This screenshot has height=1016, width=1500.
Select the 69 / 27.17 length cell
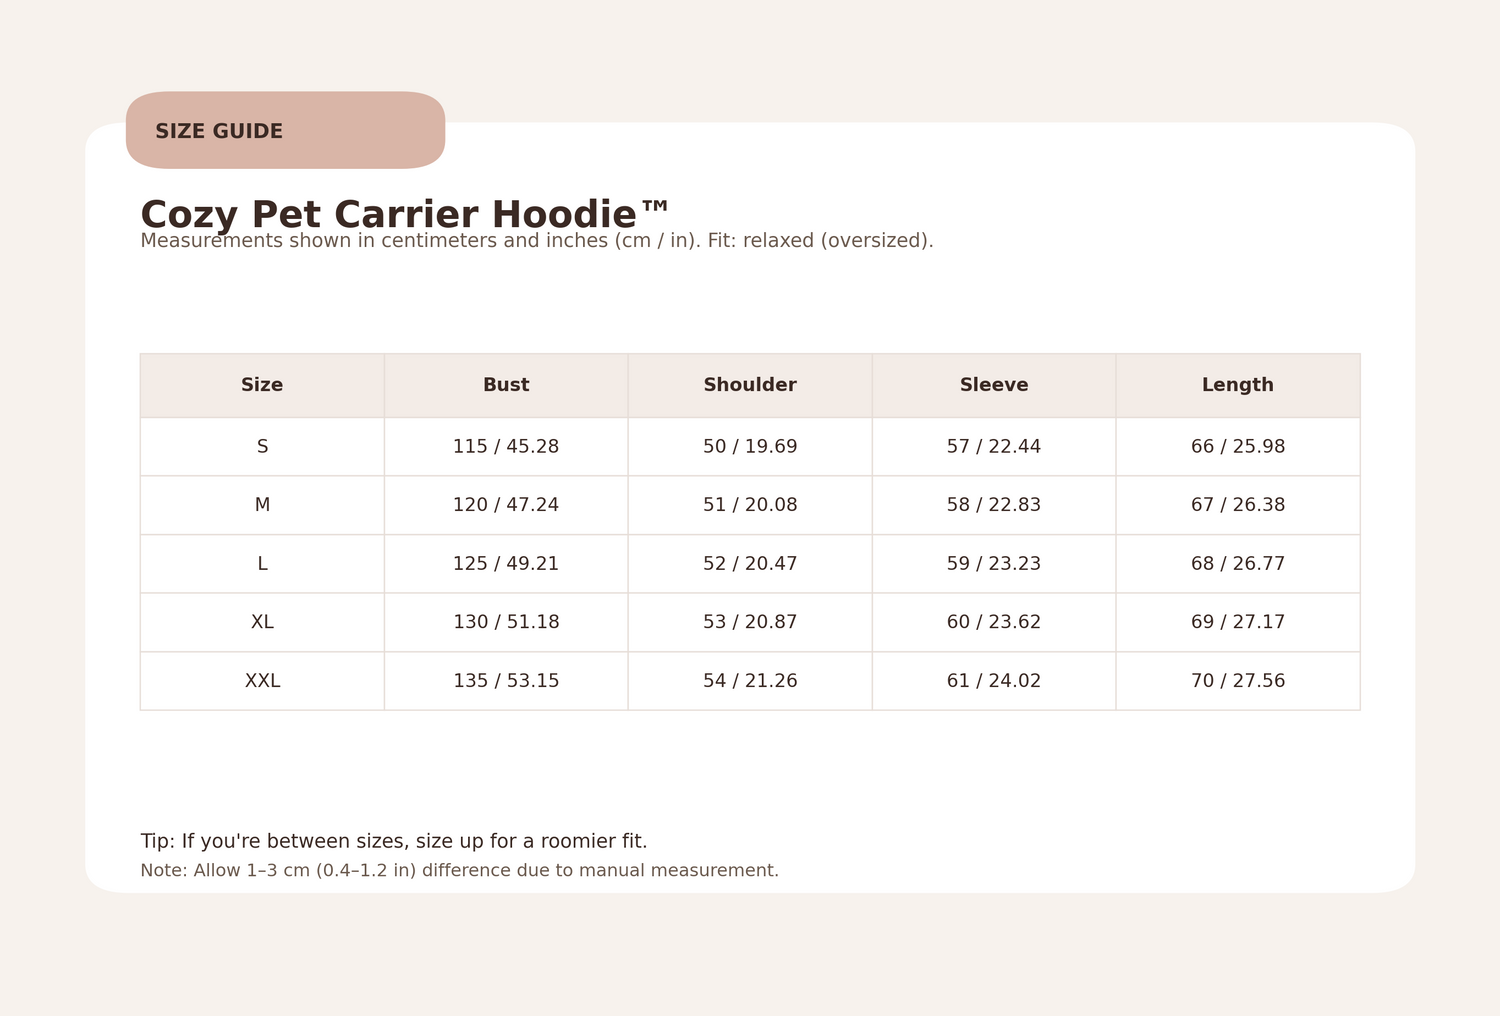click(x=1237, y=622)
